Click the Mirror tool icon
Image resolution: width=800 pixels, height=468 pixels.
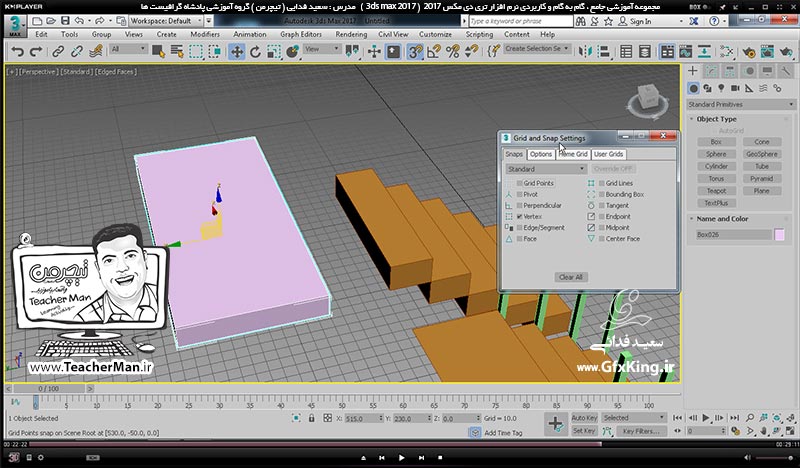pyautogui.click(x=585, y=52)
